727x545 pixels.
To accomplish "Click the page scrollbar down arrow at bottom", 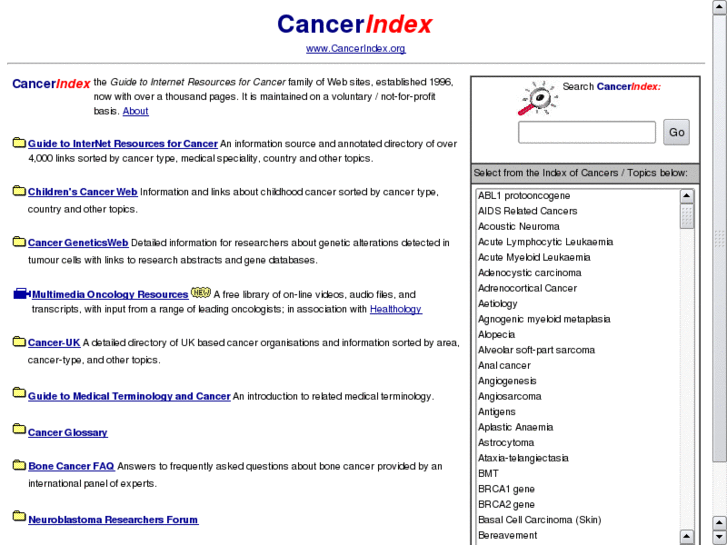I will click(x=720, y=537).
